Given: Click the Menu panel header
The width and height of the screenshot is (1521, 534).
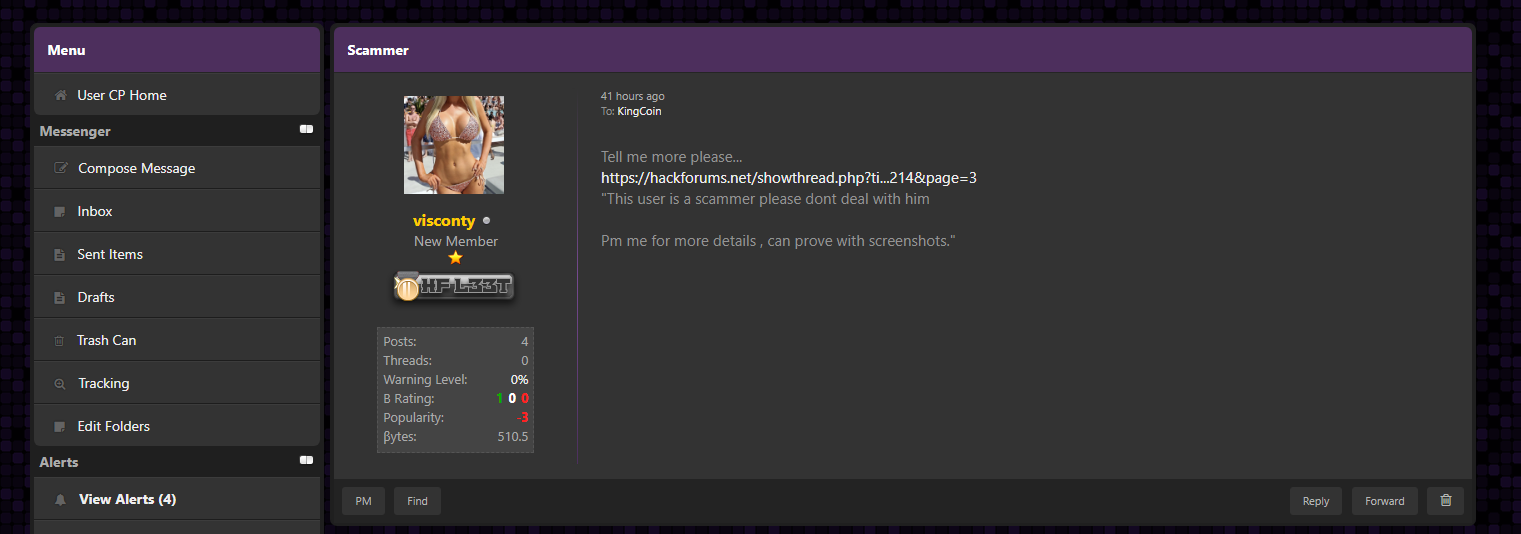Looking at the screenshot, I should 177,50.
